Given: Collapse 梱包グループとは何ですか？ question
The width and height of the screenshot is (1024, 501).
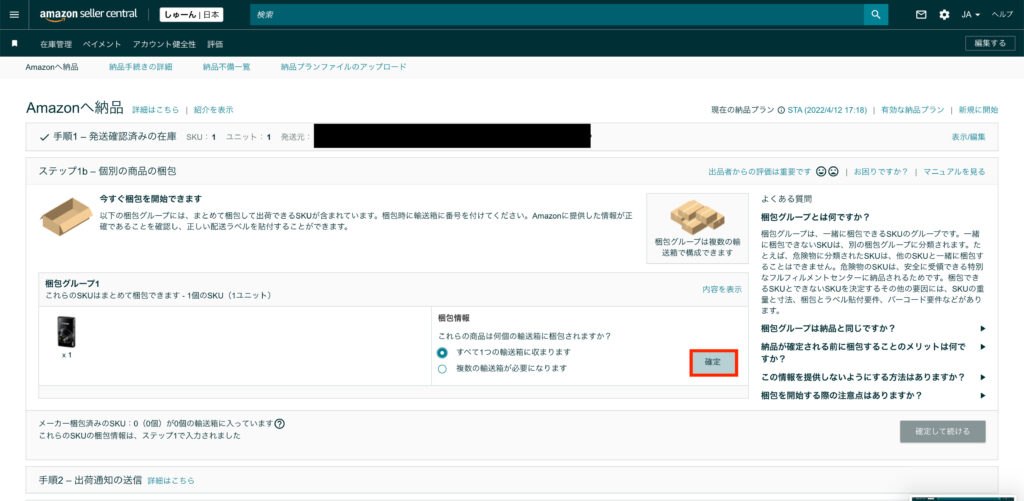Looking at the screenshot, I should 816,217.
